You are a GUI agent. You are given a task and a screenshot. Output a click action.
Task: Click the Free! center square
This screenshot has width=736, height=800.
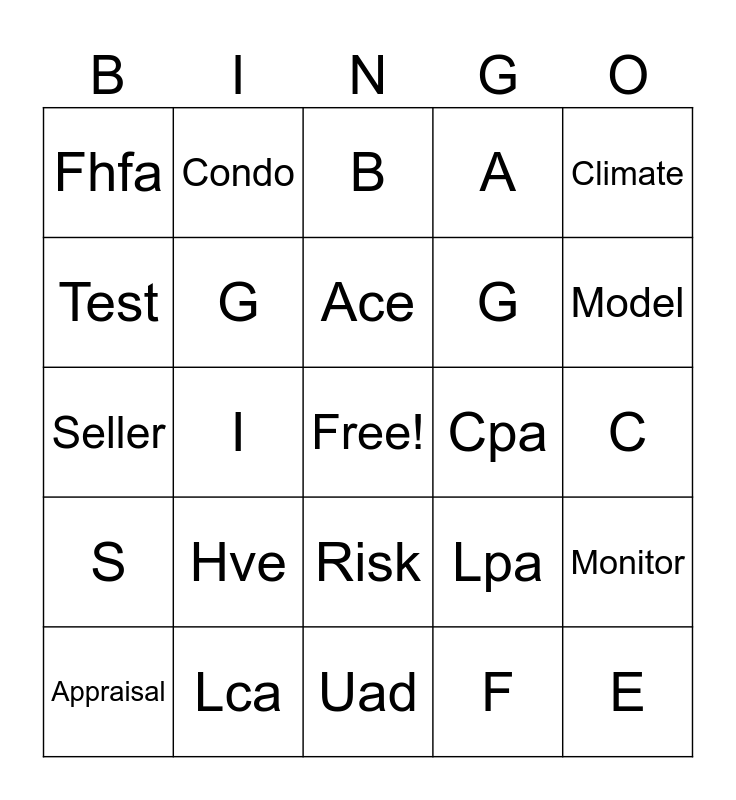368,432
